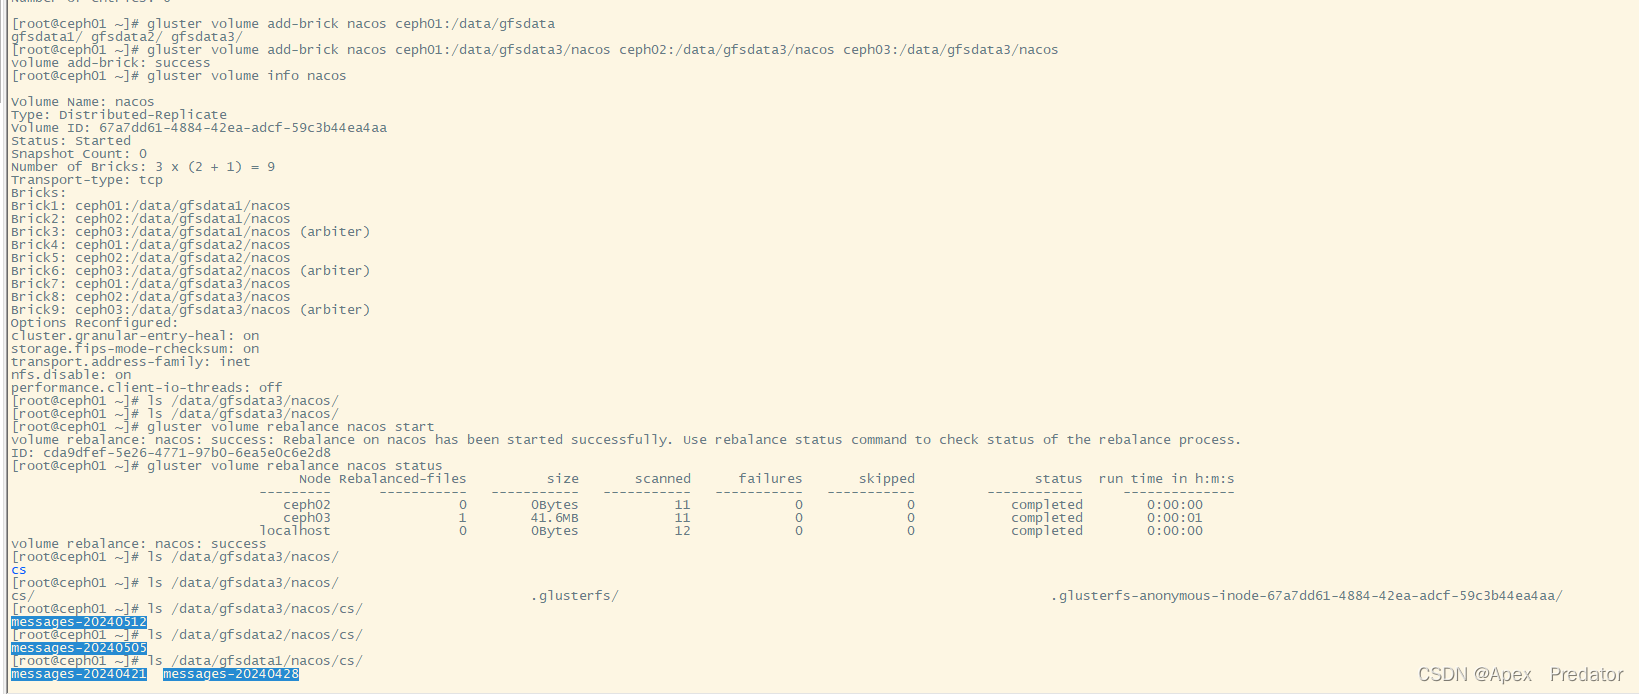Click the 'skipped' column header
Screen dimensions: 1639x694
[x=887, y=479]
